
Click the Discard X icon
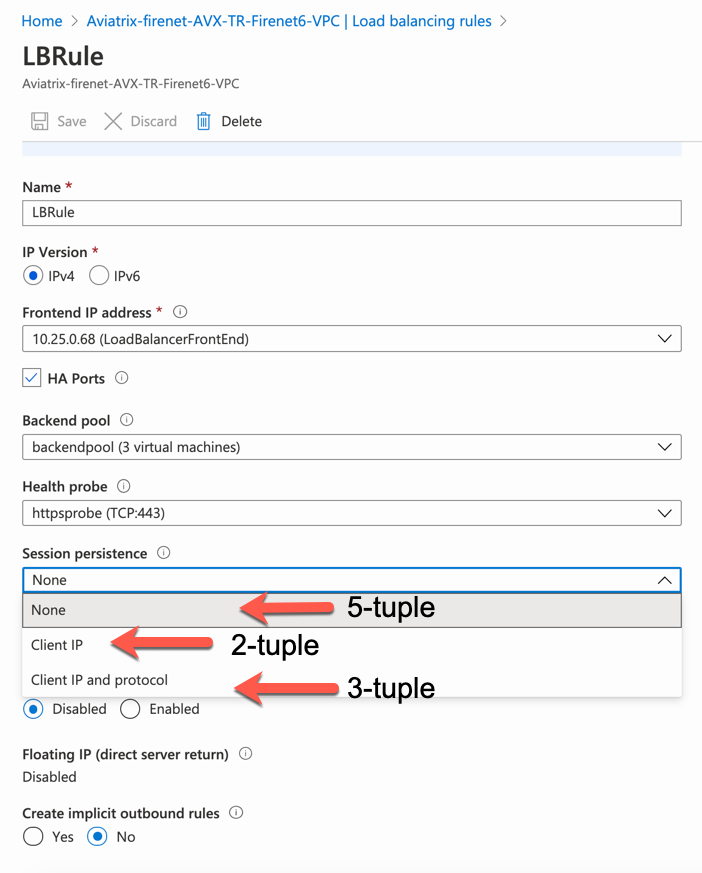click(x=113, y=122)
